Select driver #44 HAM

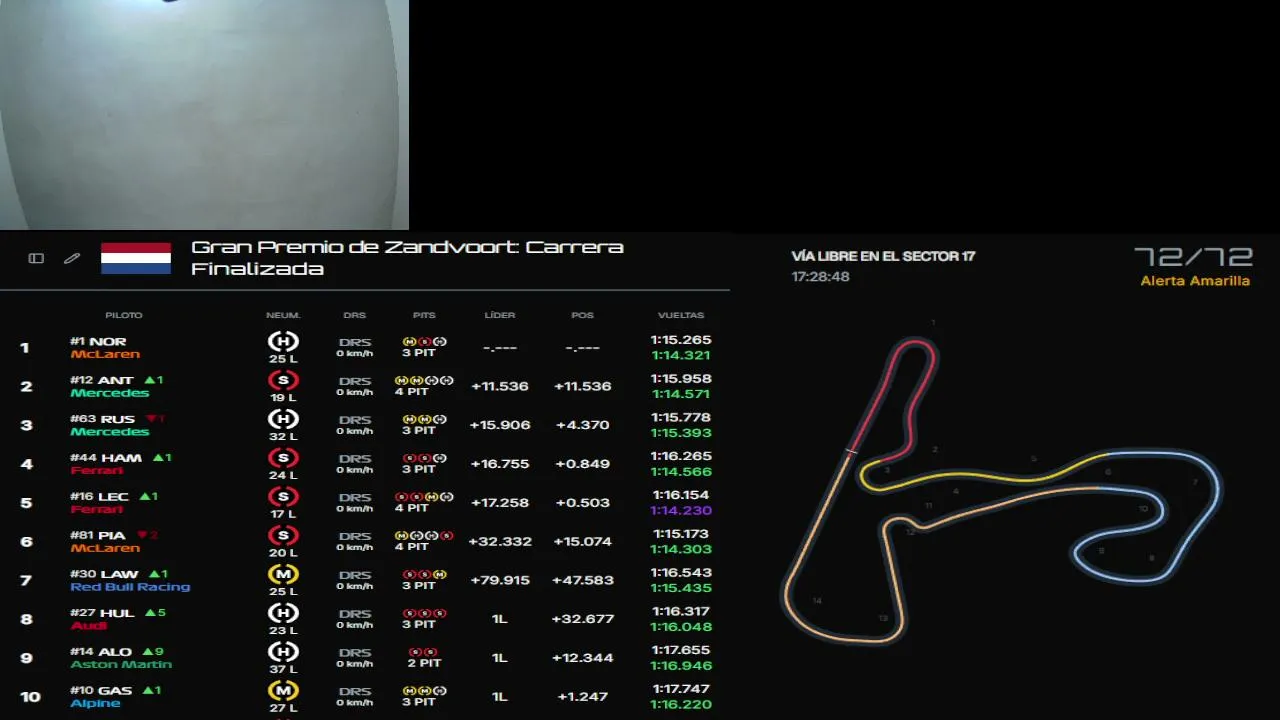[106, 458]
